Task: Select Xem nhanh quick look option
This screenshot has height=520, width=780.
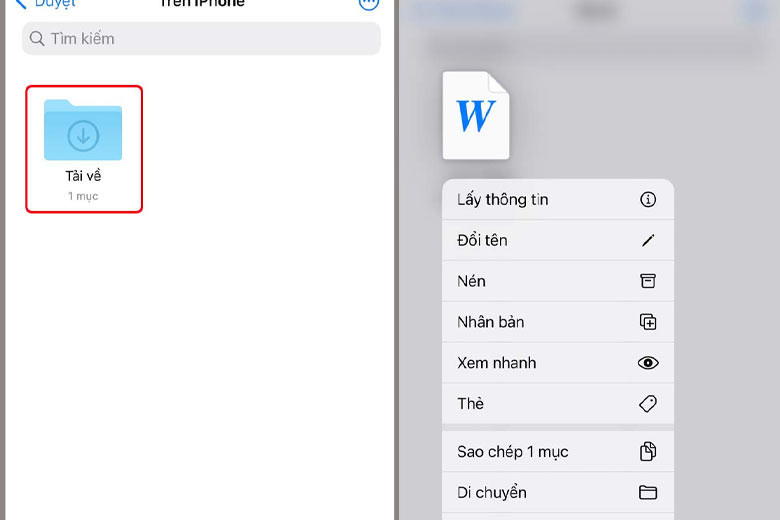Action: pyautogui.click(x=558, y=363)
